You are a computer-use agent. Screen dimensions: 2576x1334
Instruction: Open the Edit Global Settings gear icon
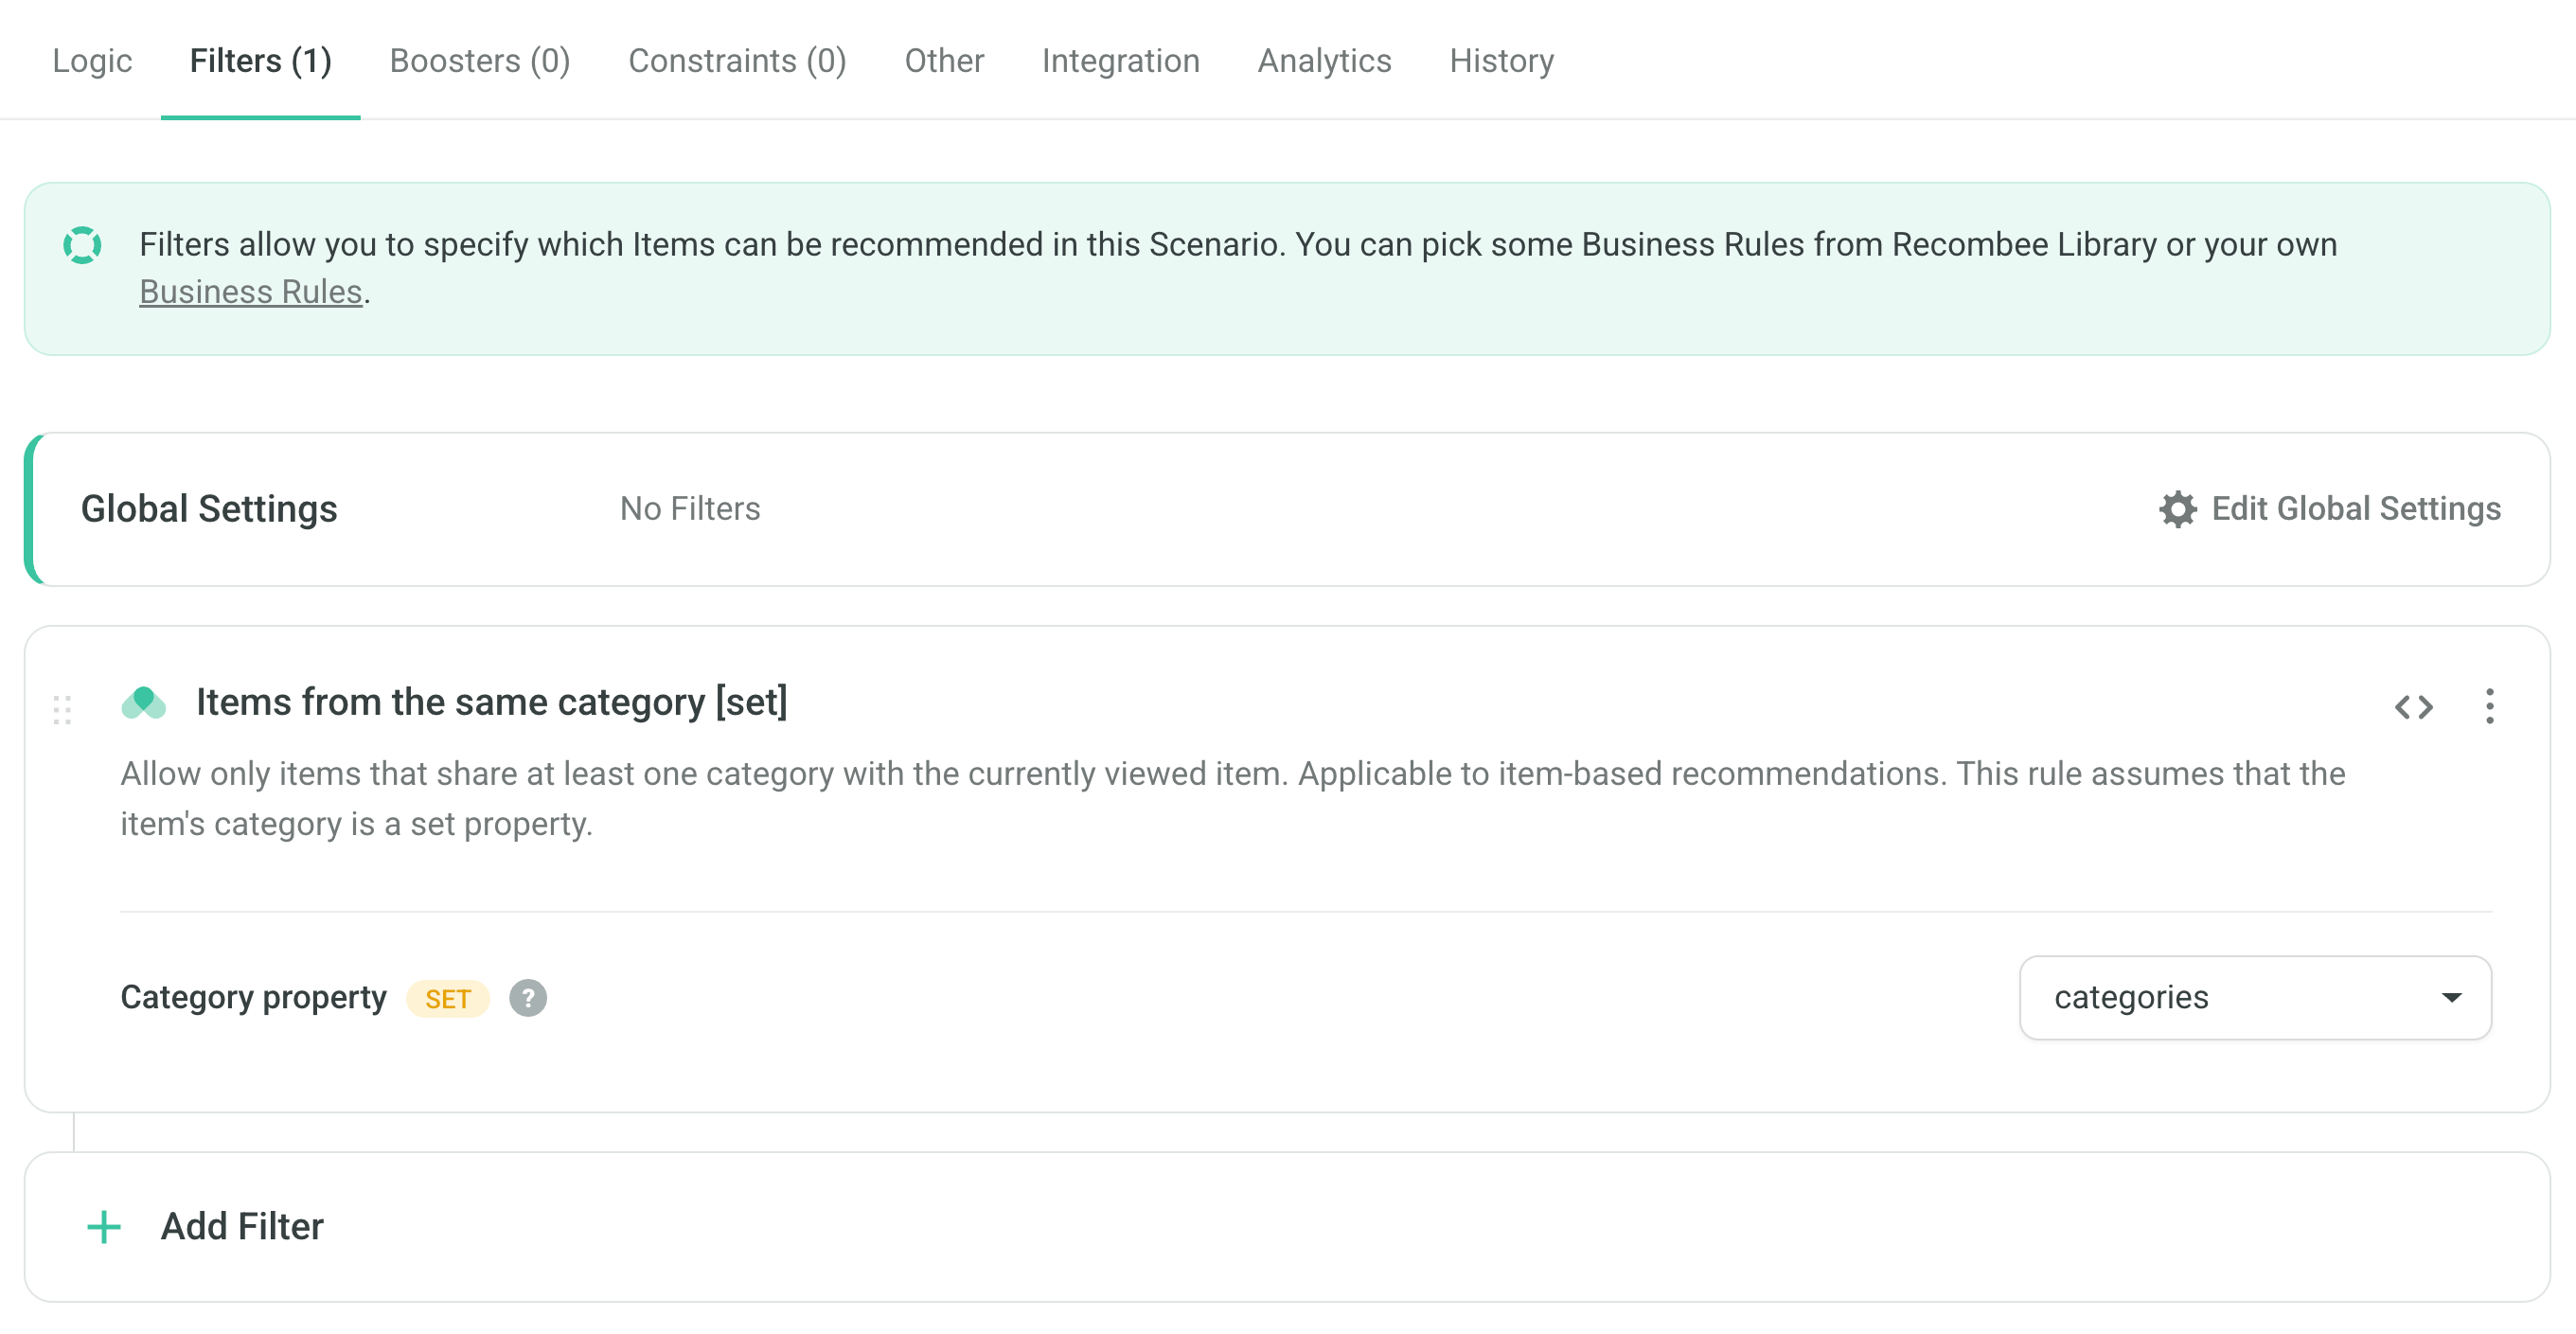pyautogui.click(x=2180, y=508)
